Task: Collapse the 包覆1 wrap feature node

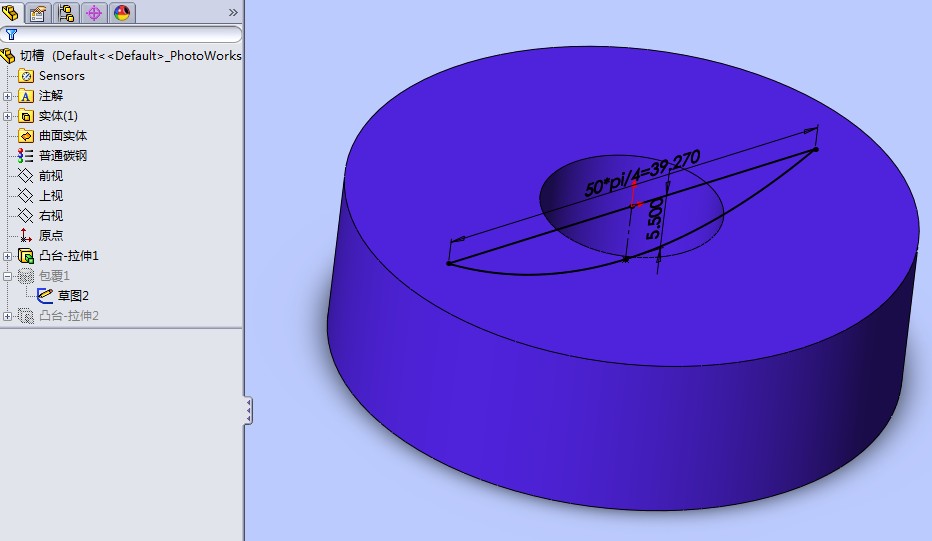Action: (x=7, y=276)
